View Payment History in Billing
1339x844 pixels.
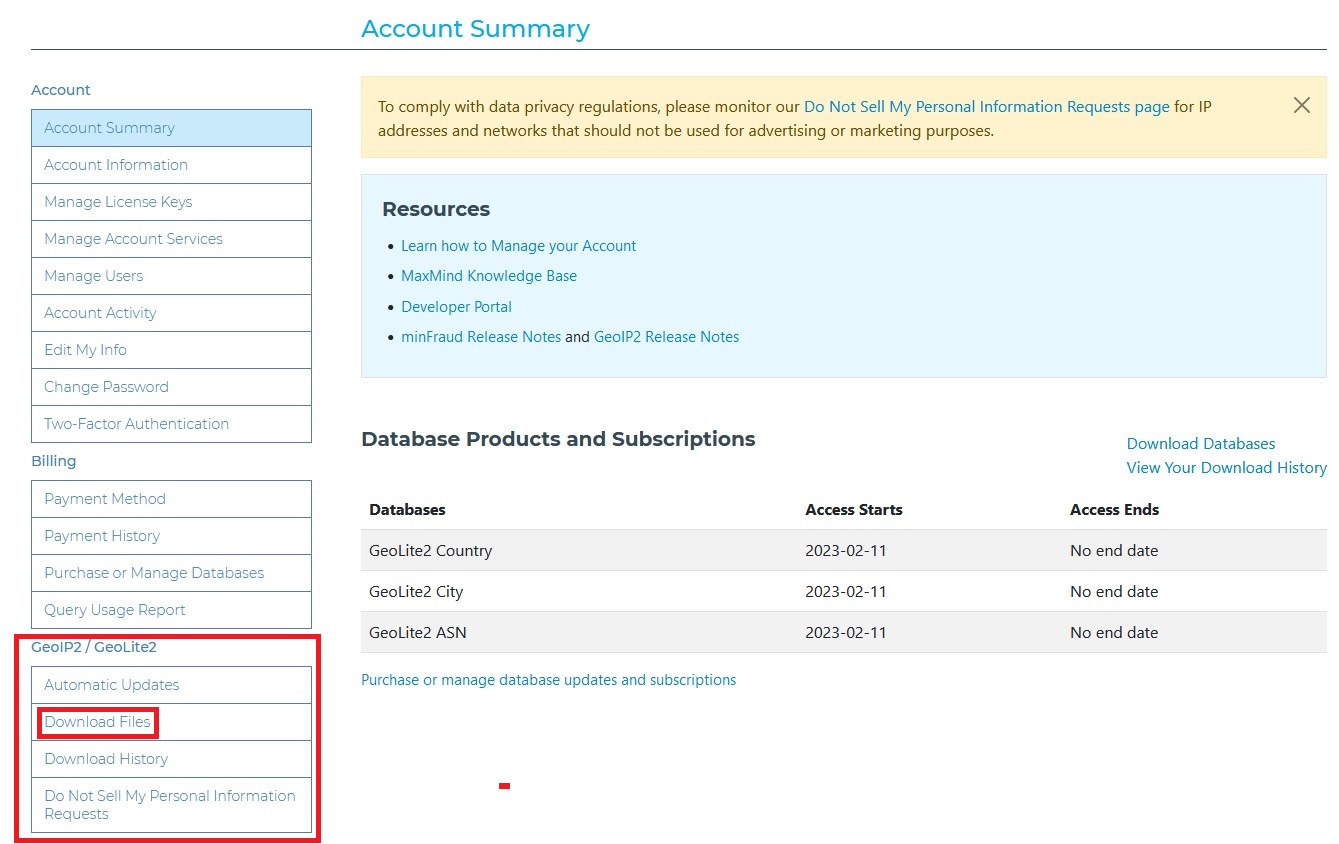pyautogui.click(x=102, y=536)
